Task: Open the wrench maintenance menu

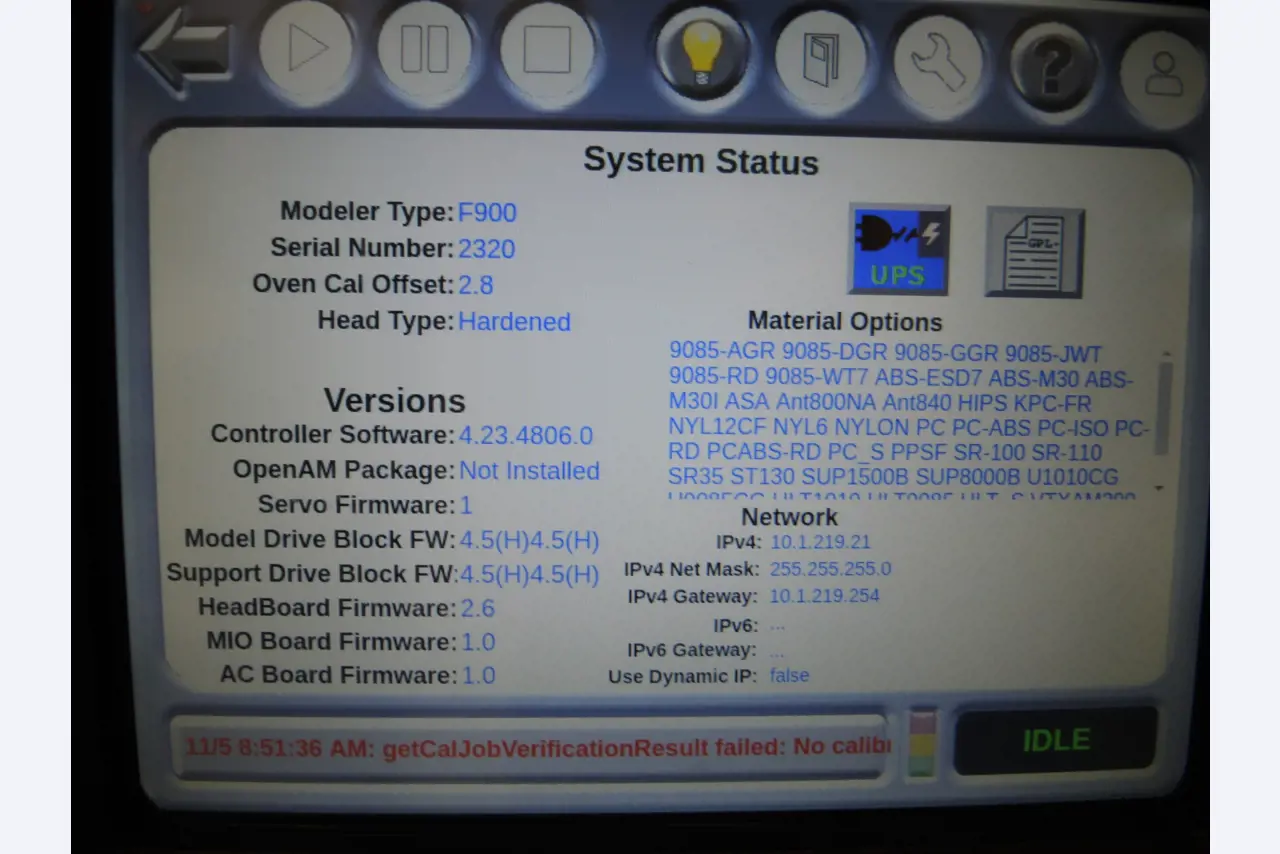Action: 939,60
